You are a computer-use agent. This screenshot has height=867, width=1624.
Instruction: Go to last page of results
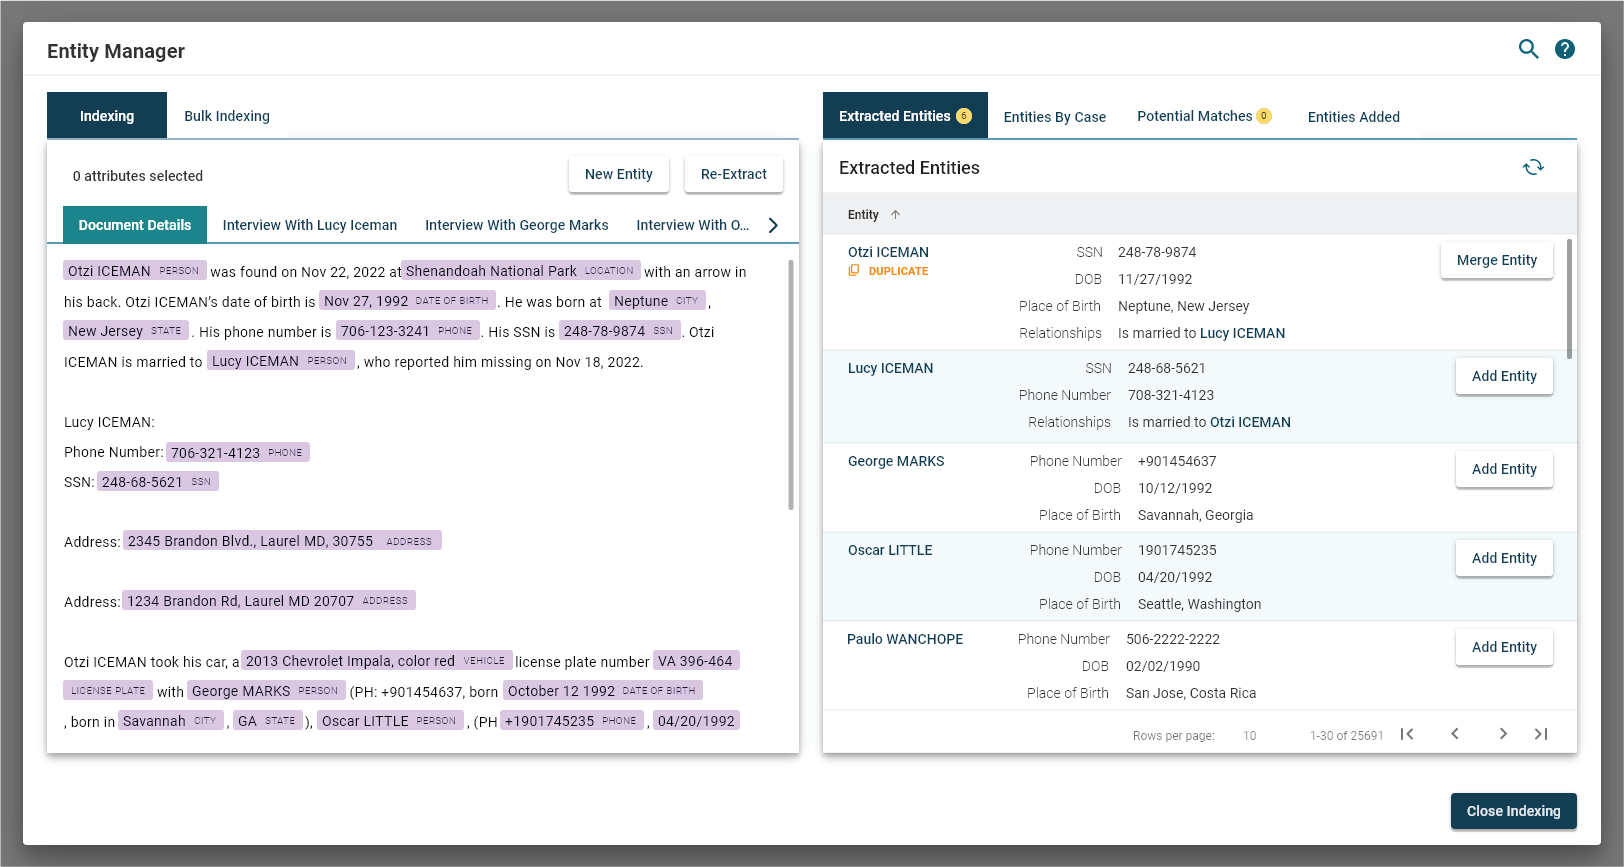pyautogui.click(x=1541, y=734)
